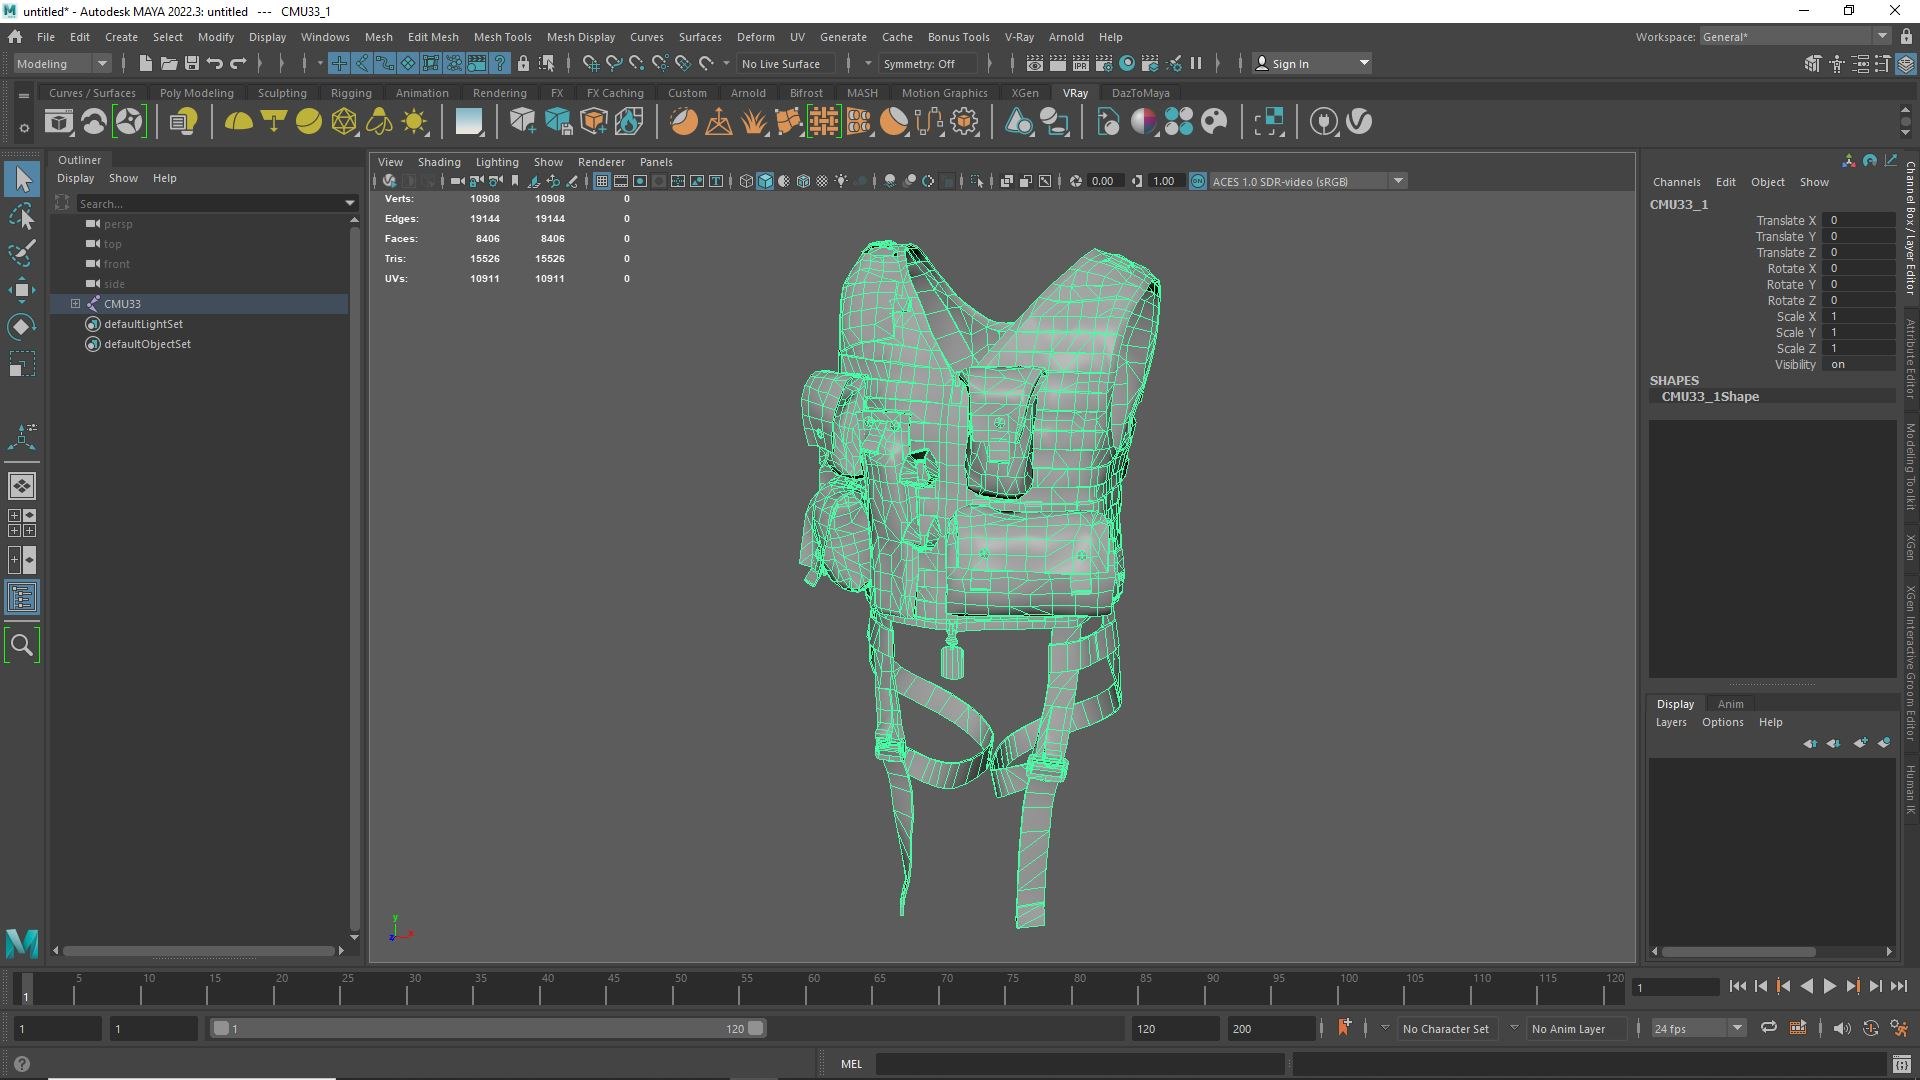Screen dimensions: 1920x1080
Task: Open the Deform menu
Action: pos(755,37)
